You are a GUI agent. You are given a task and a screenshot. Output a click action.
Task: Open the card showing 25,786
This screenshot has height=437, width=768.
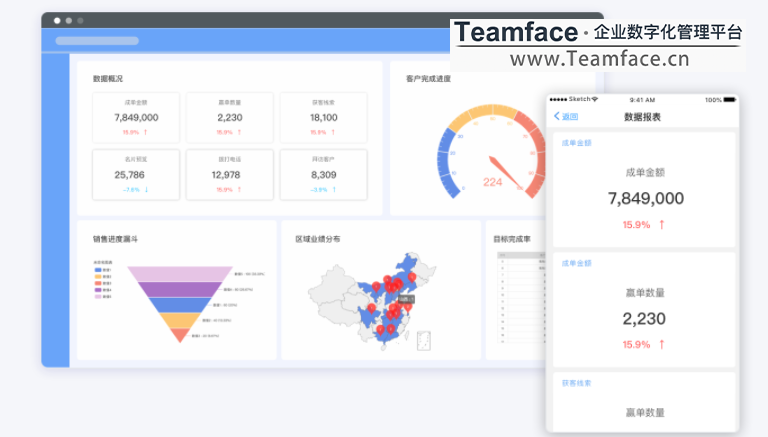[136, 175]
